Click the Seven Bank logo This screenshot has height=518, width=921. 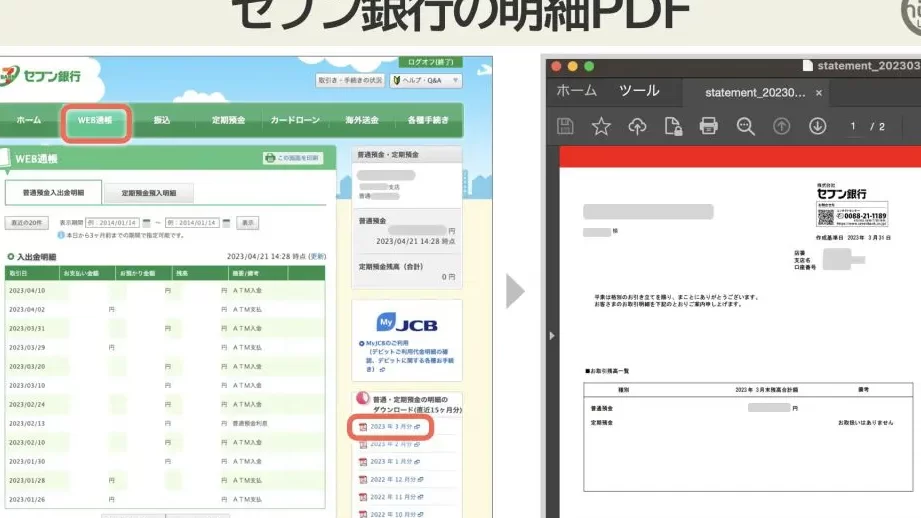41,76
